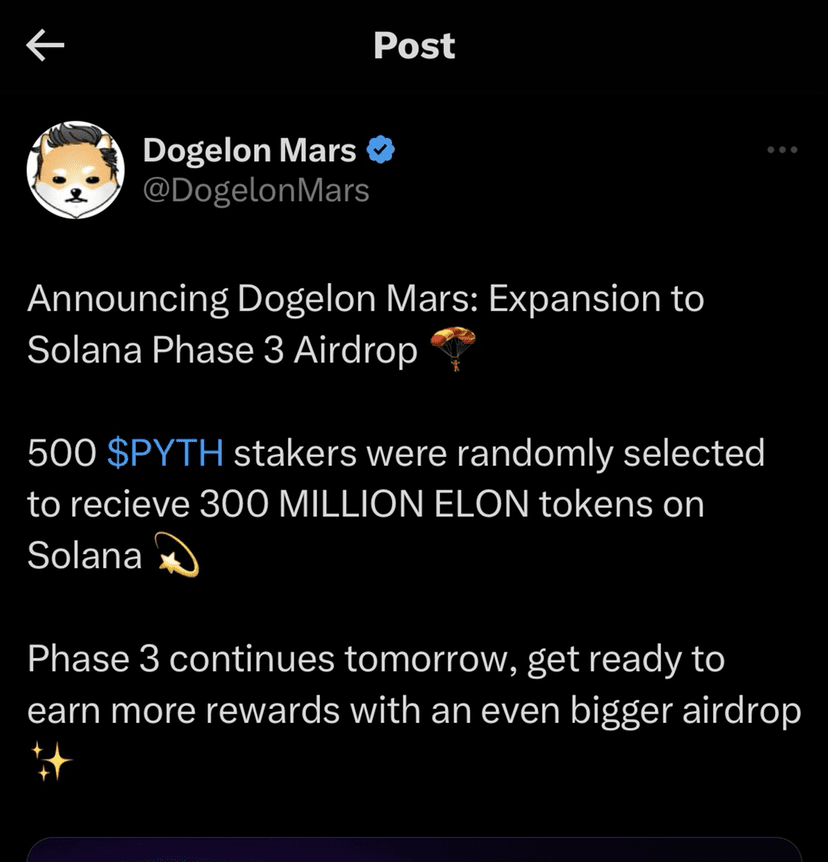The width and height of the screenshot is (828, 862).
Task: Tap the parachute emoji after Airdrop
Action: pos(452,352)
